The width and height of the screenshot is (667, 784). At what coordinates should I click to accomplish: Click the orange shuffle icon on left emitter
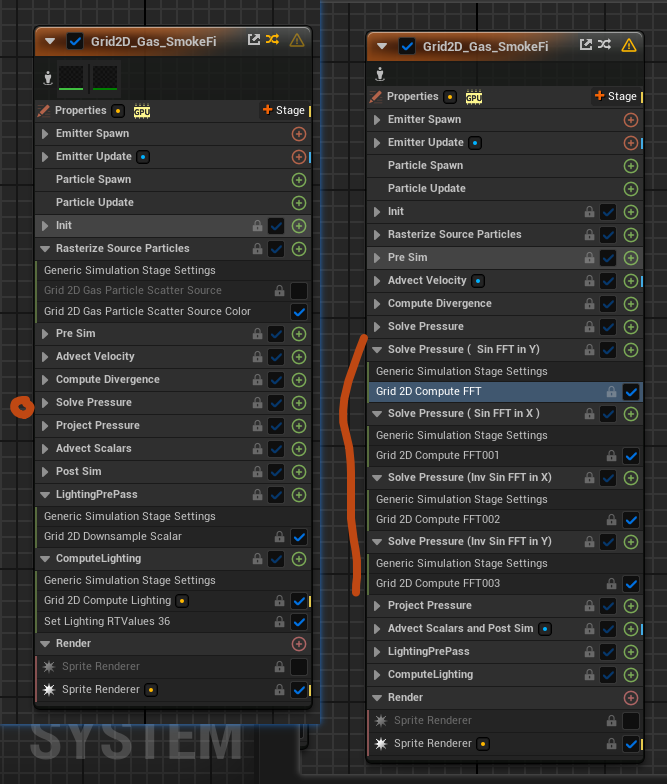tap(272, 40)
